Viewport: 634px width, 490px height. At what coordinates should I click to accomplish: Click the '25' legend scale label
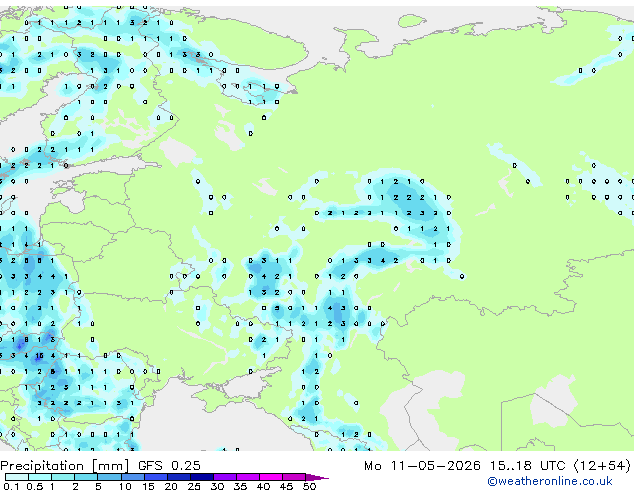[x=194, y=486]
